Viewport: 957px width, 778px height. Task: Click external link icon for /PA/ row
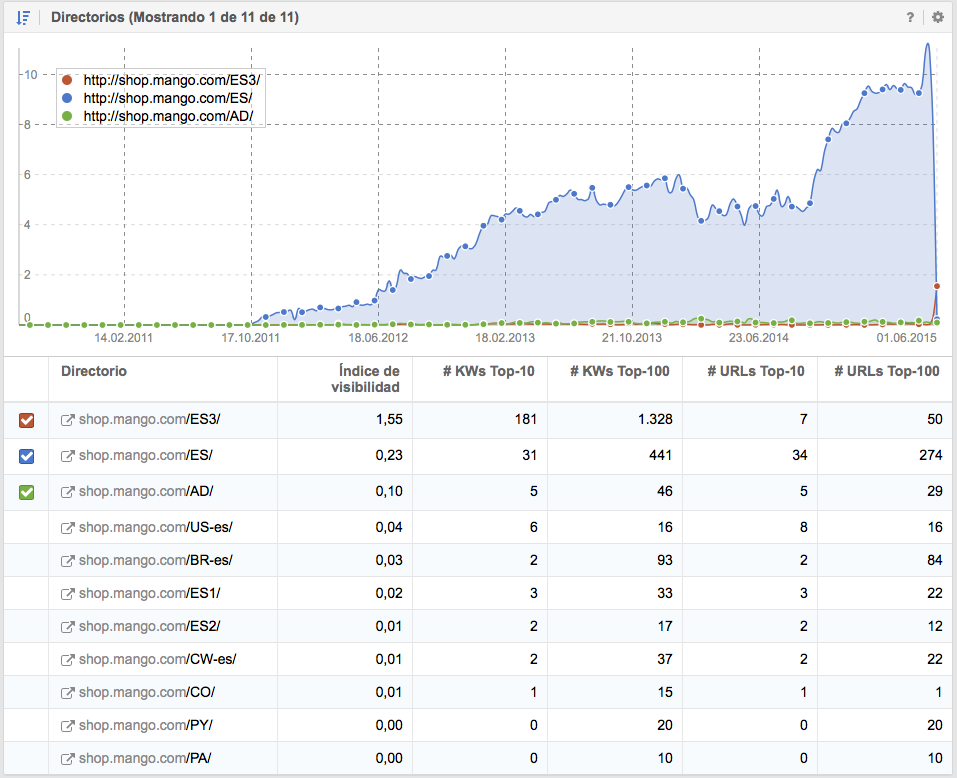[x=67, y=760]
